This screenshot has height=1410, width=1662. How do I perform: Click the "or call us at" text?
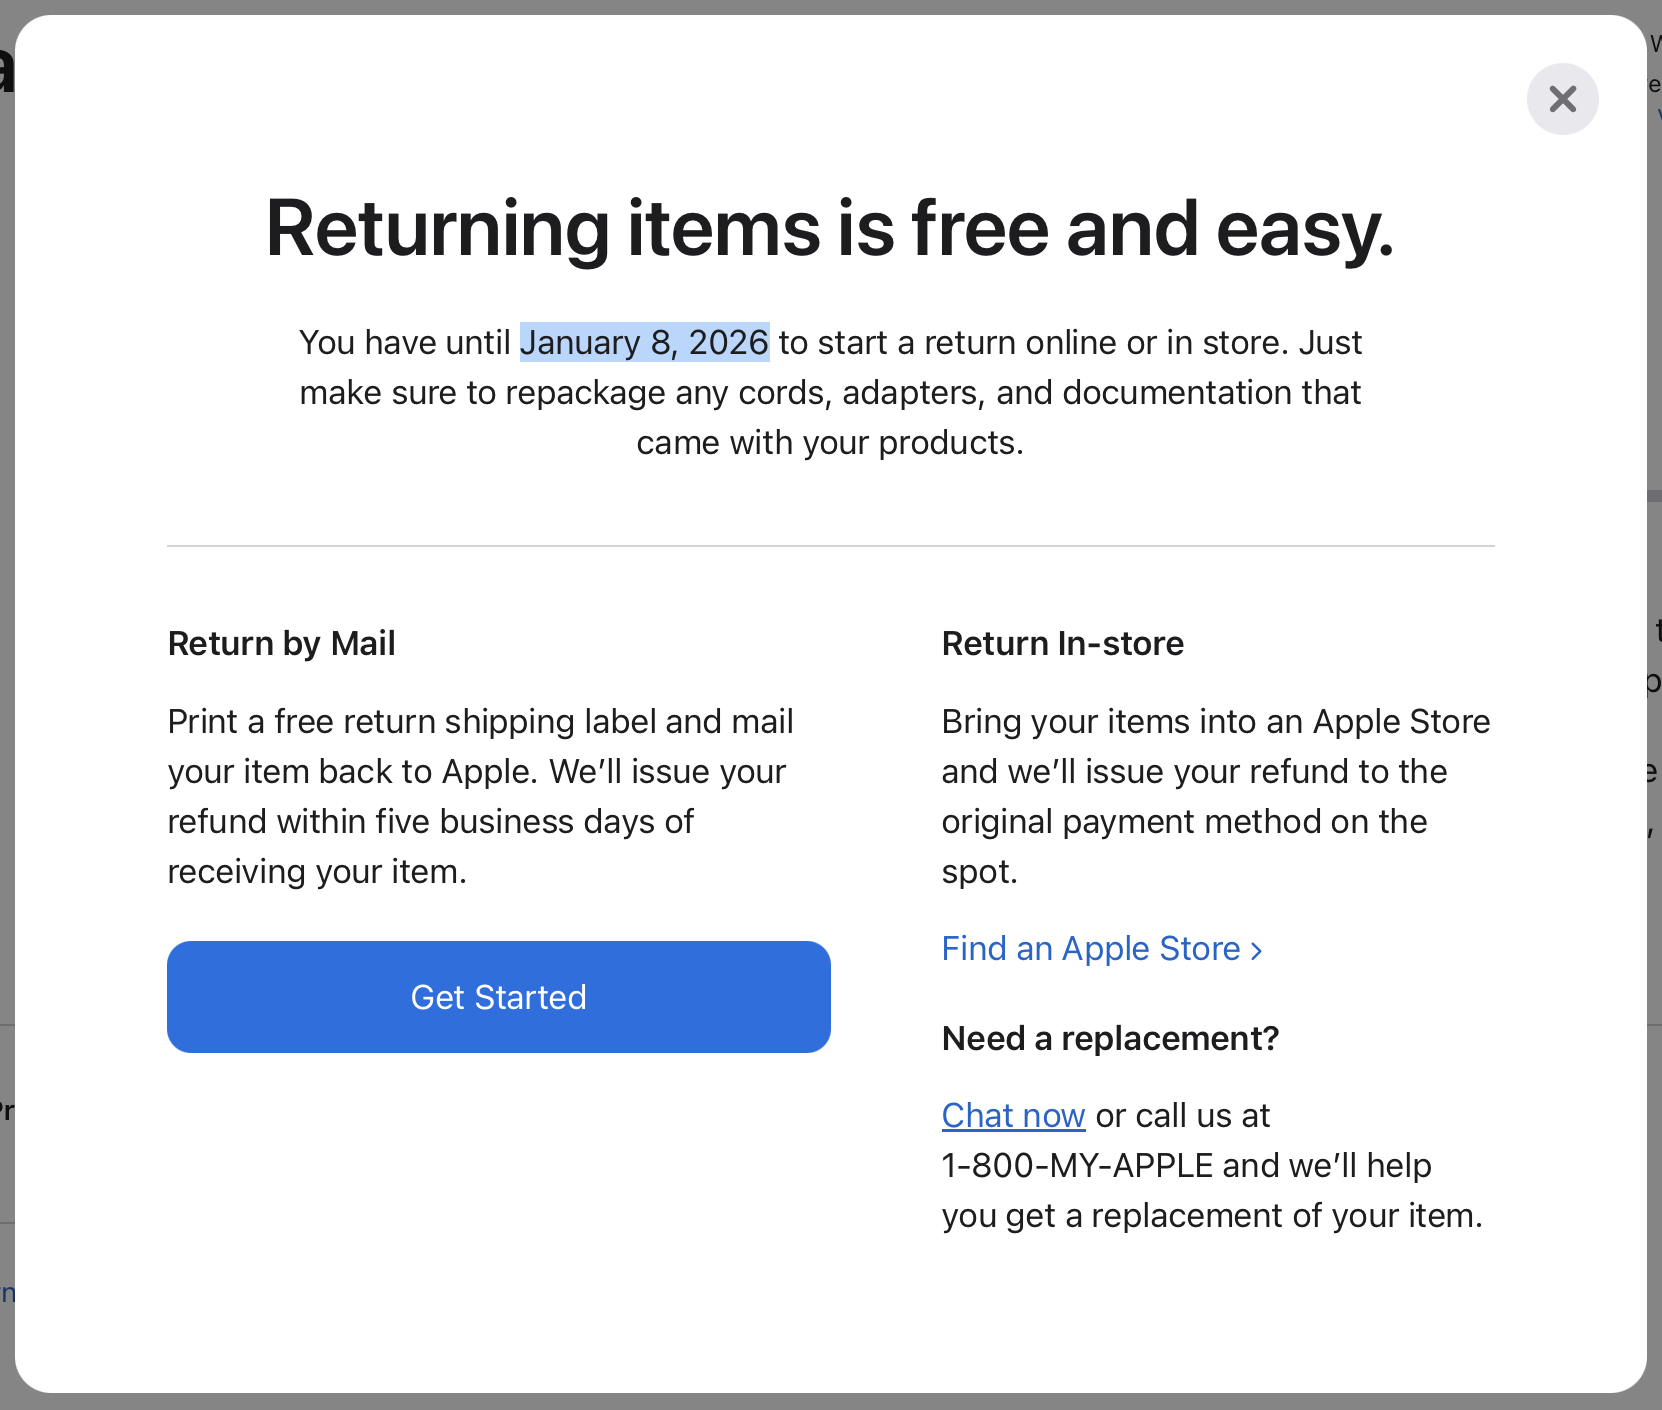pyautogui.click(x=1182, y=1115)
